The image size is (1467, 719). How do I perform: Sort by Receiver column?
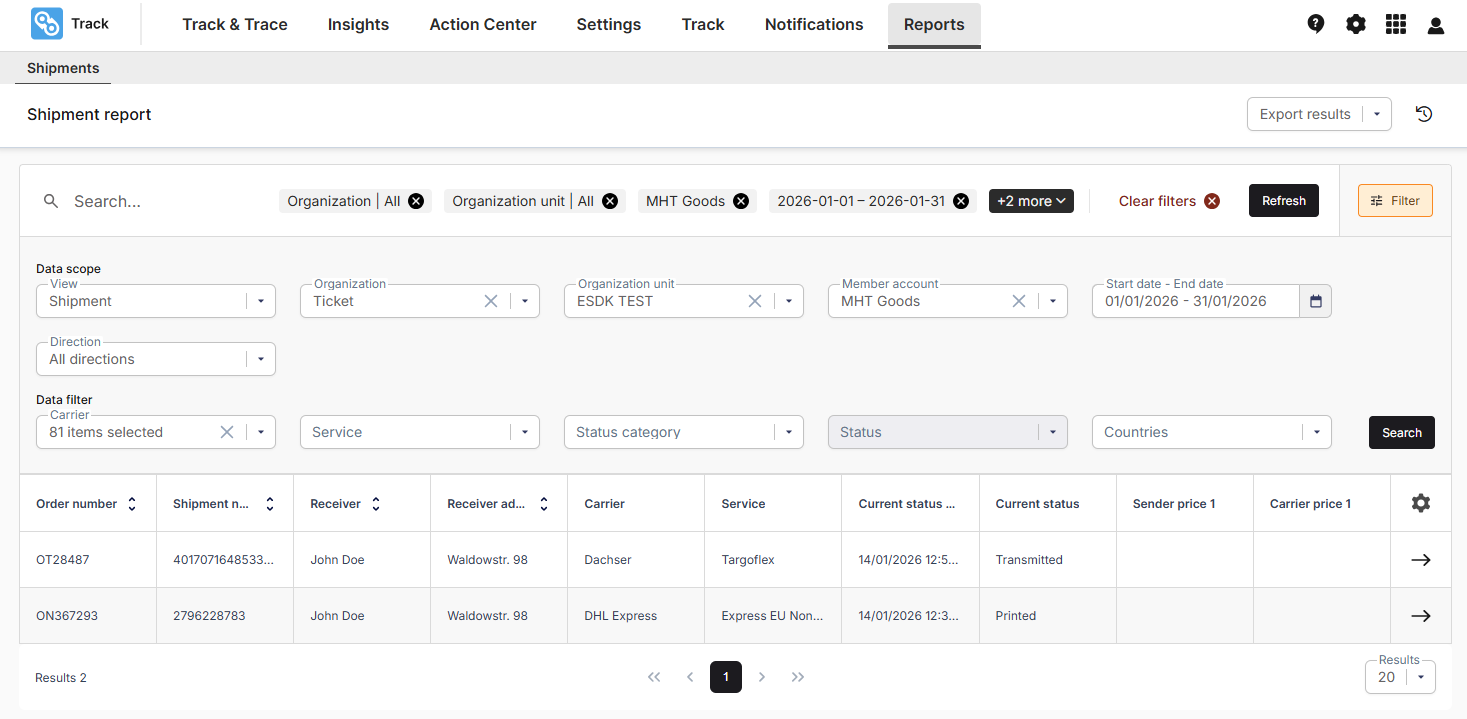376,504
